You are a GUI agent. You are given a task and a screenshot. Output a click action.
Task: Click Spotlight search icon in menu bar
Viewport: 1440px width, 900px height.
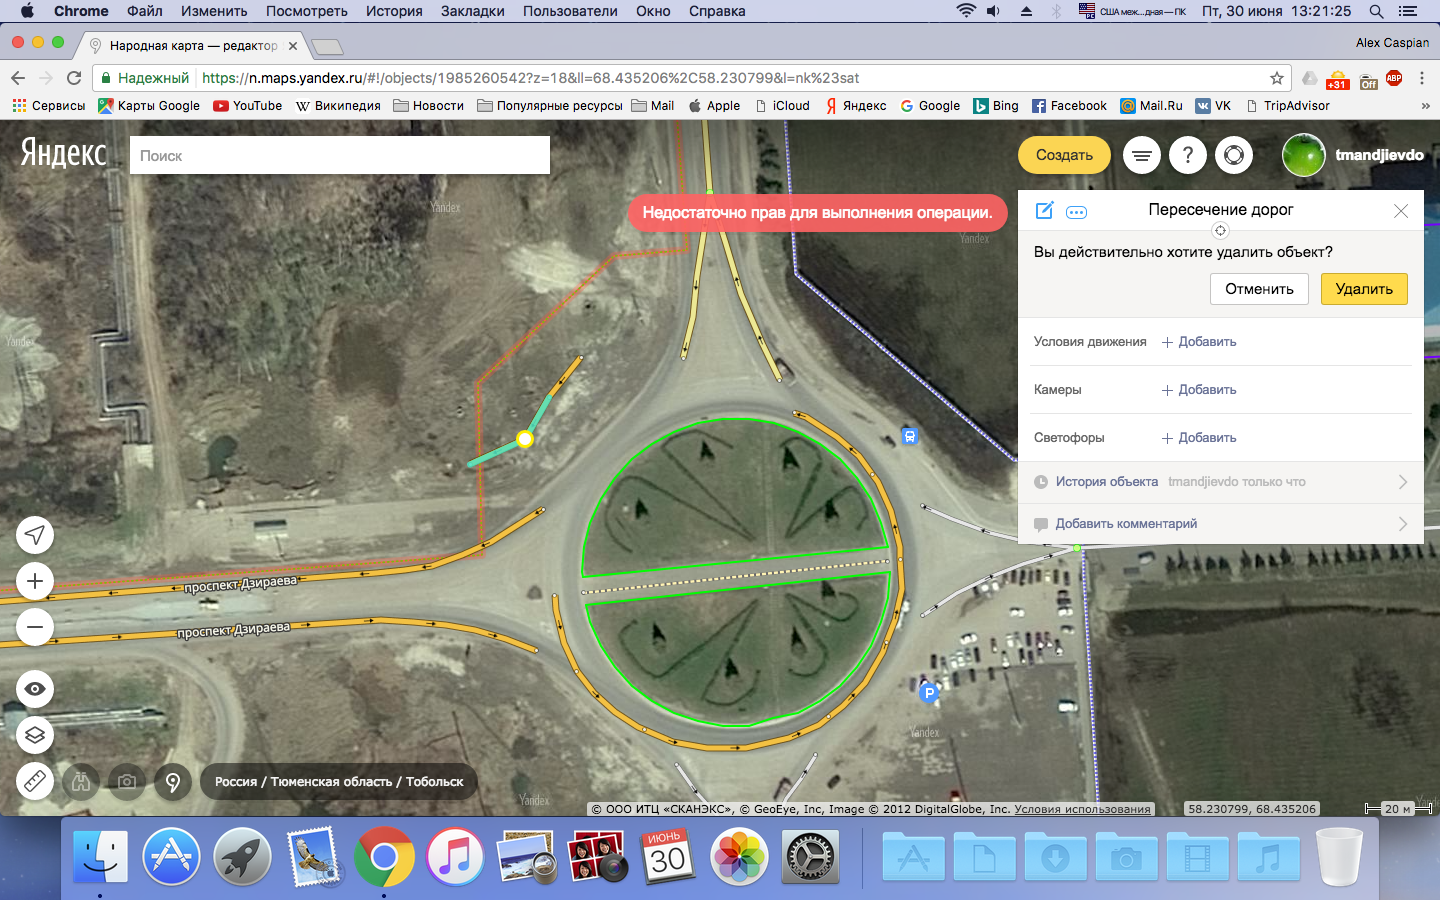coord(1376,11)
